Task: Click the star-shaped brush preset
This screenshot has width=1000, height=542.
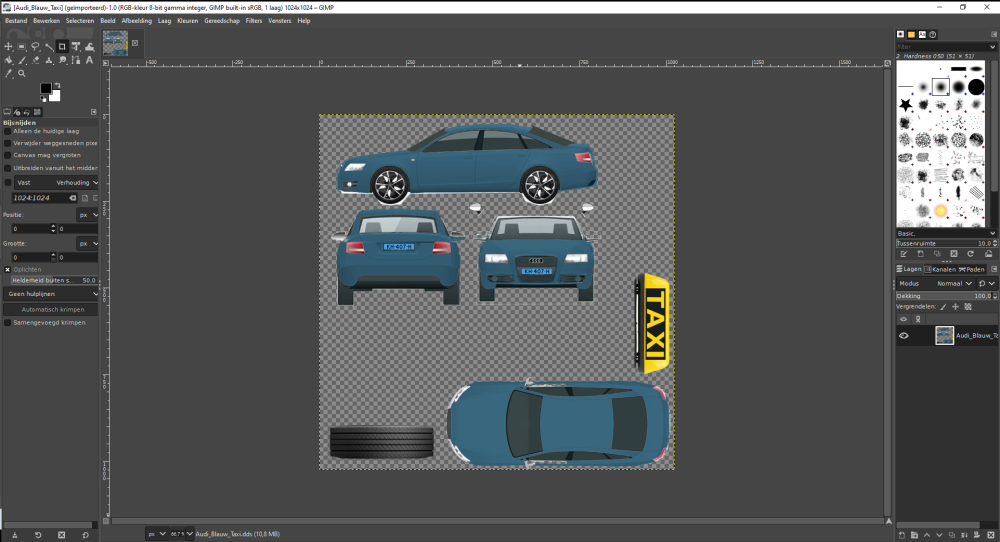Action: pyautogui.click(x=905, y=104)
